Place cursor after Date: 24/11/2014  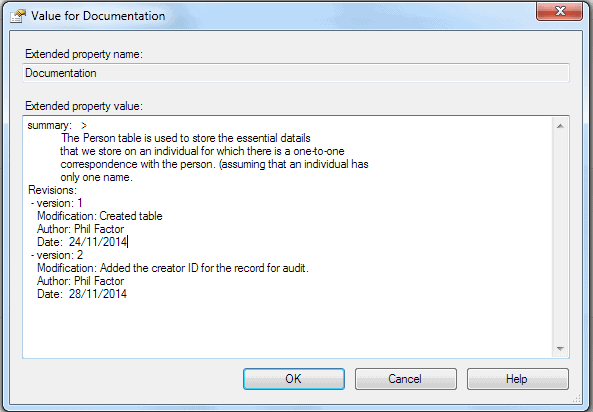click(x=127, y=242)
